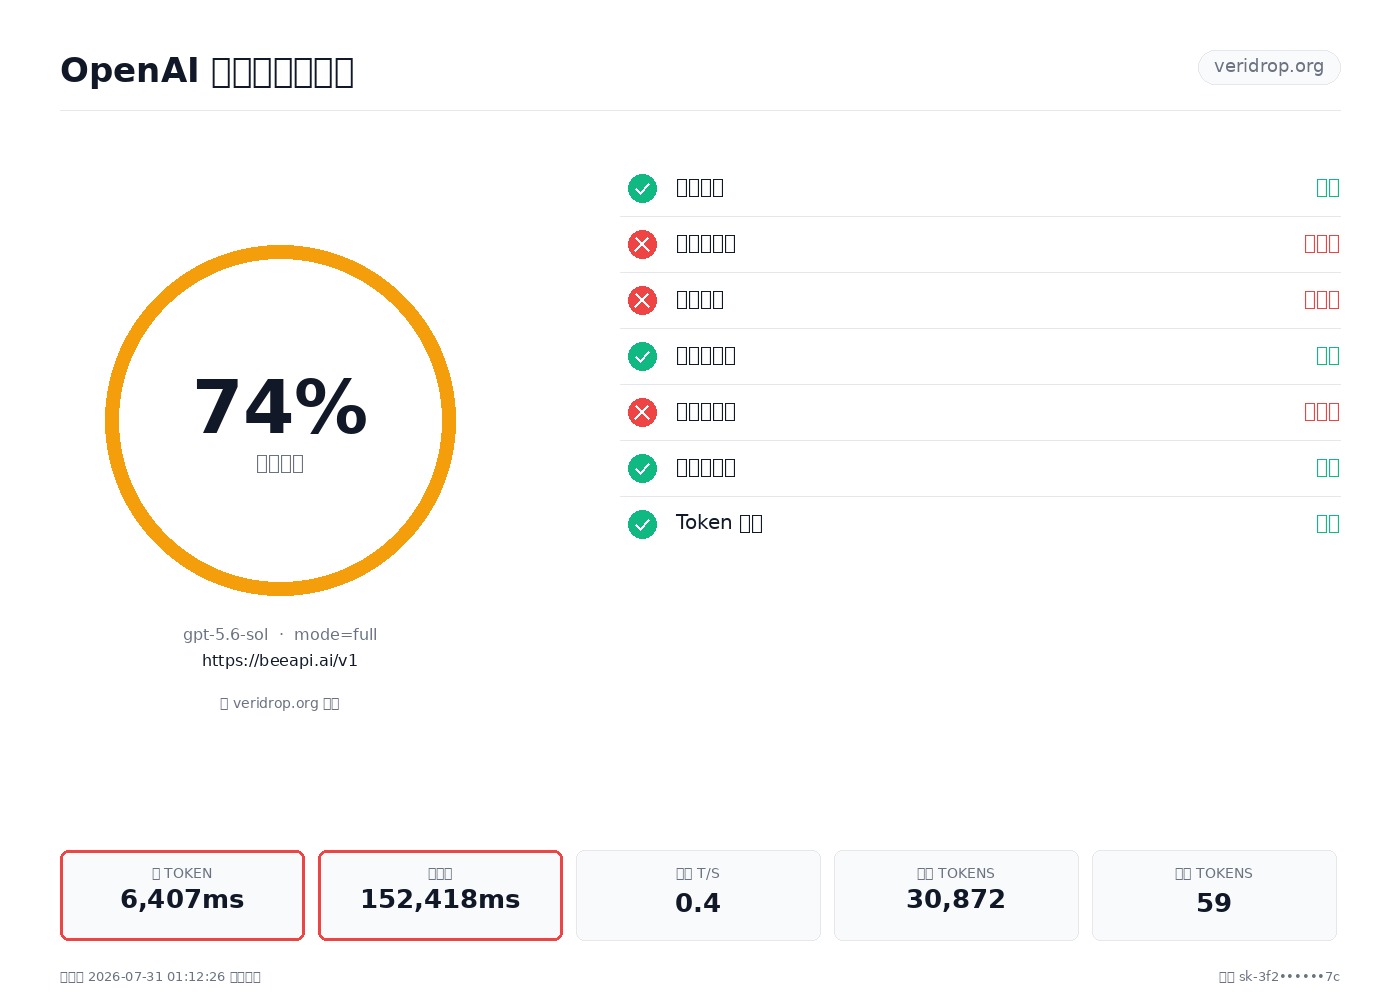Open the https://beeapi.ai/v1 endpoint link

[280, 660]
